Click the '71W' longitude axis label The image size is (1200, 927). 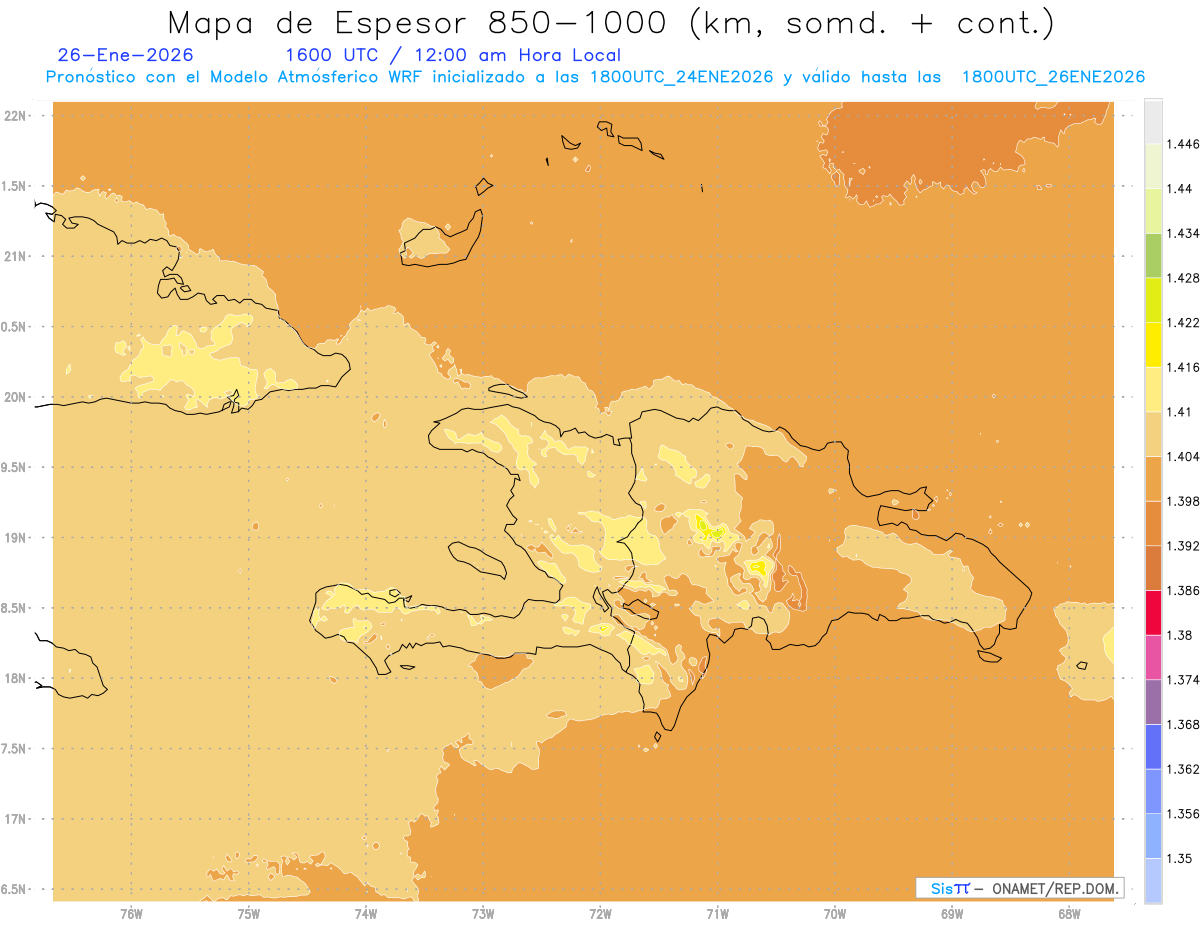click(x=717, y=913)
